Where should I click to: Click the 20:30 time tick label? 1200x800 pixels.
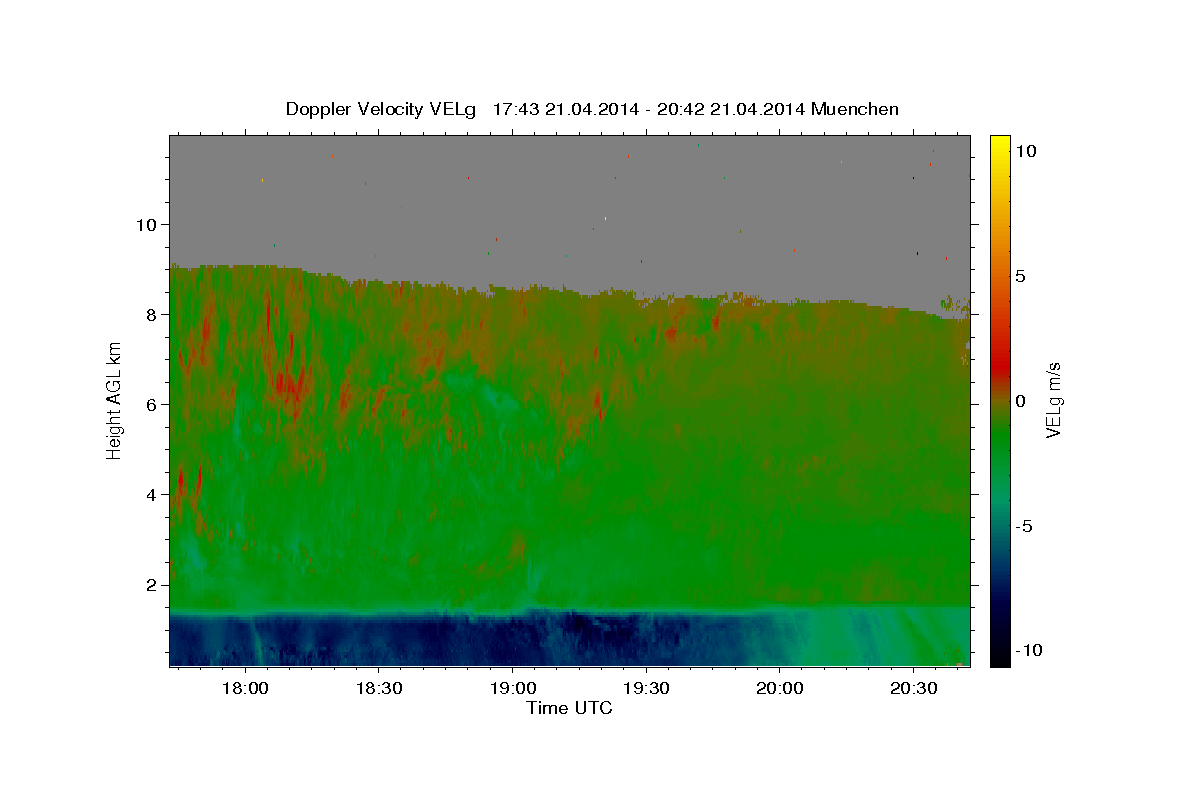click(x=913, y=689)
